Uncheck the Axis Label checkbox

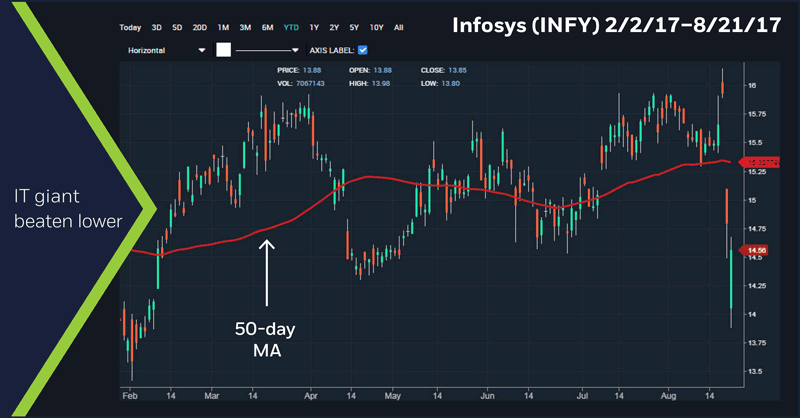coord(362,49)
